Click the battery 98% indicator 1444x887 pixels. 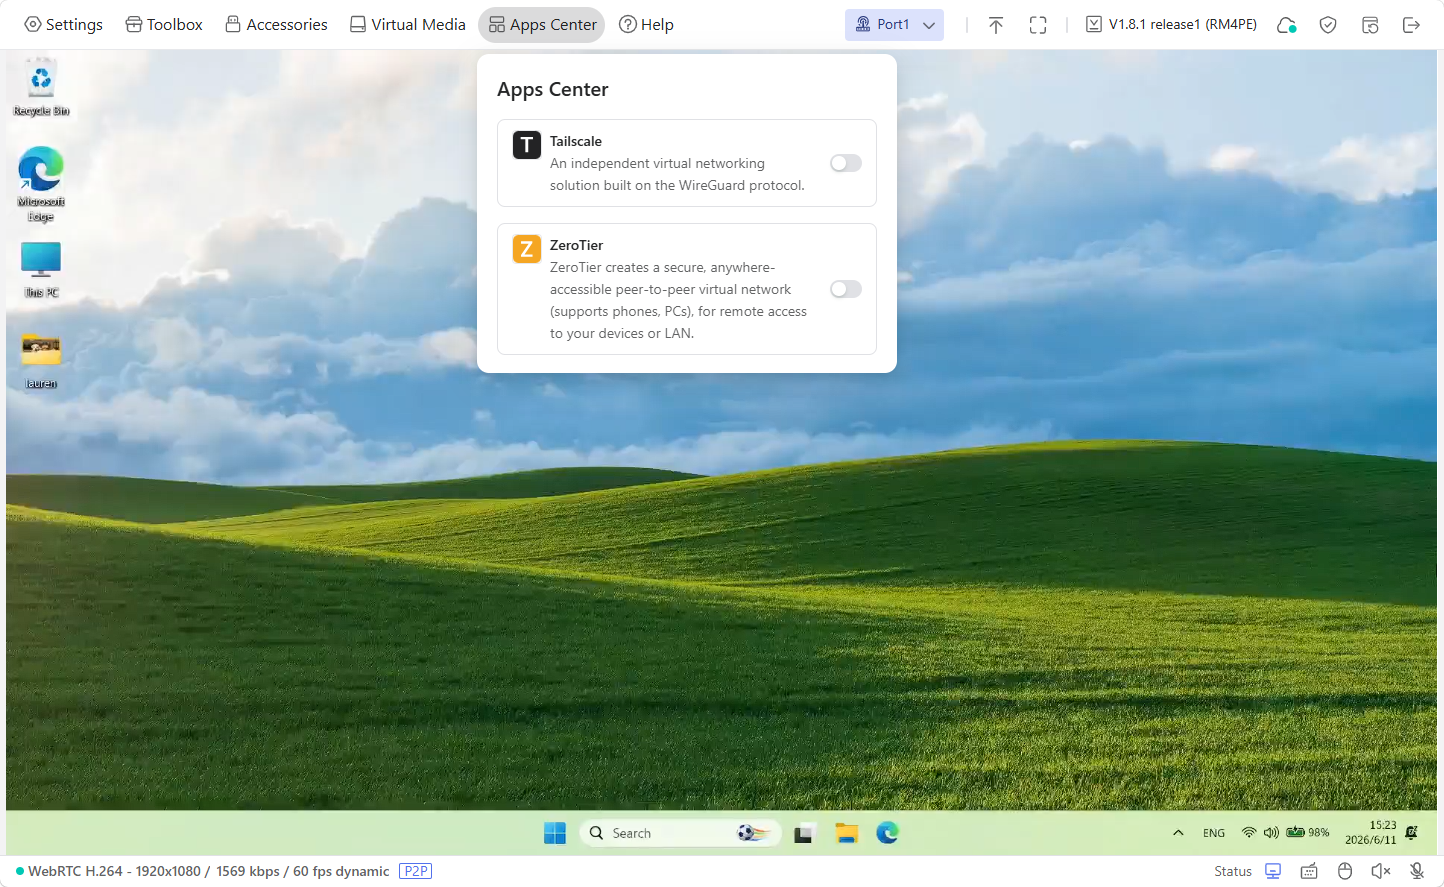pyautogui.click(x=1308, y=832)
